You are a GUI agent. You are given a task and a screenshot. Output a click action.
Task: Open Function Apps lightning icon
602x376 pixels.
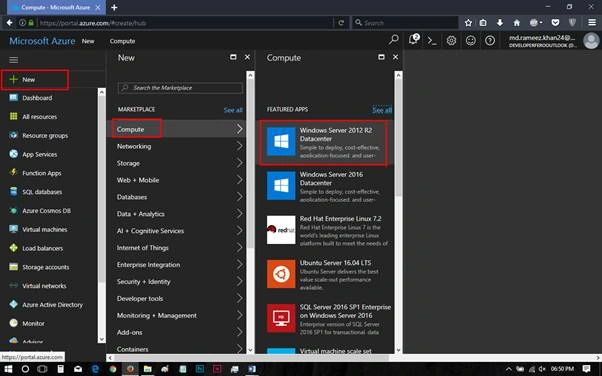[13, 172]
